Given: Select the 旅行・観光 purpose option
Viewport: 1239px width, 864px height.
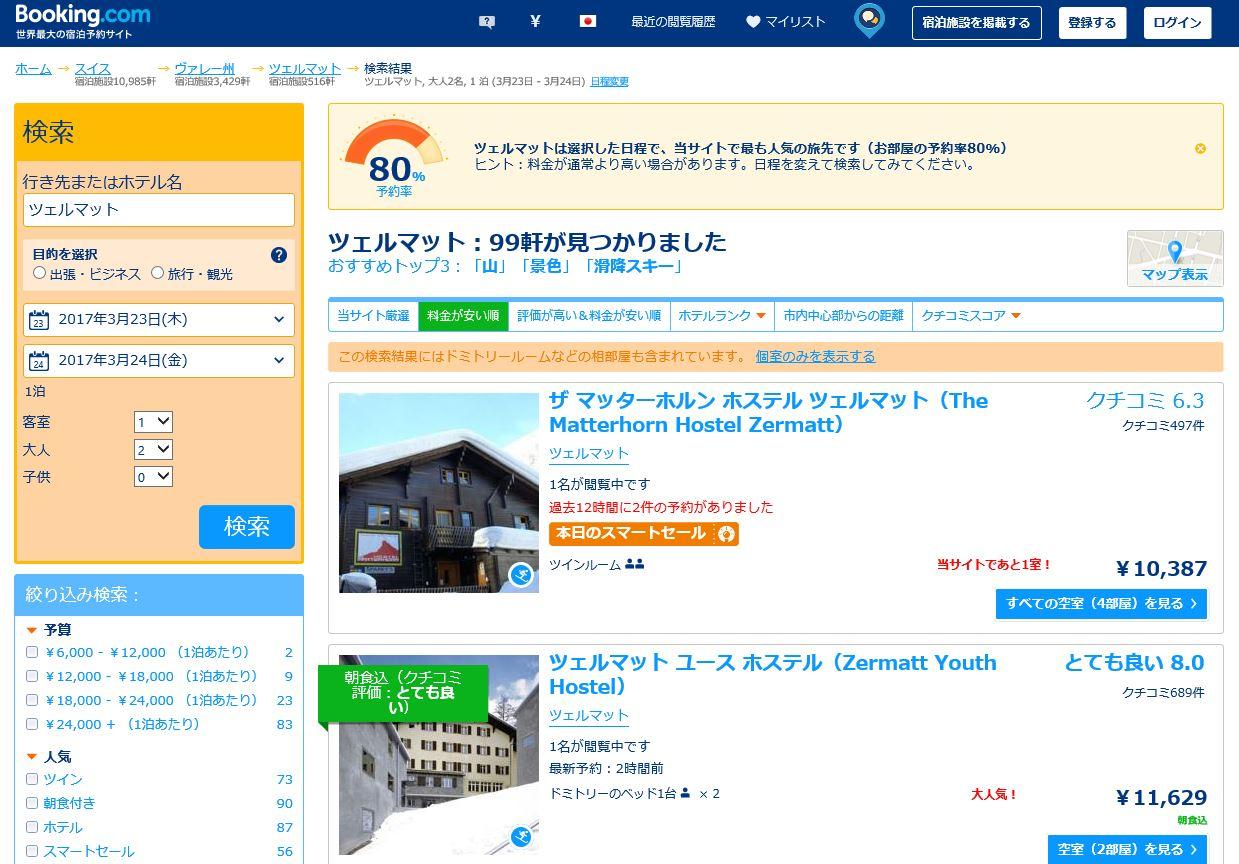Looking at the screenshot, I should [157, 272].
